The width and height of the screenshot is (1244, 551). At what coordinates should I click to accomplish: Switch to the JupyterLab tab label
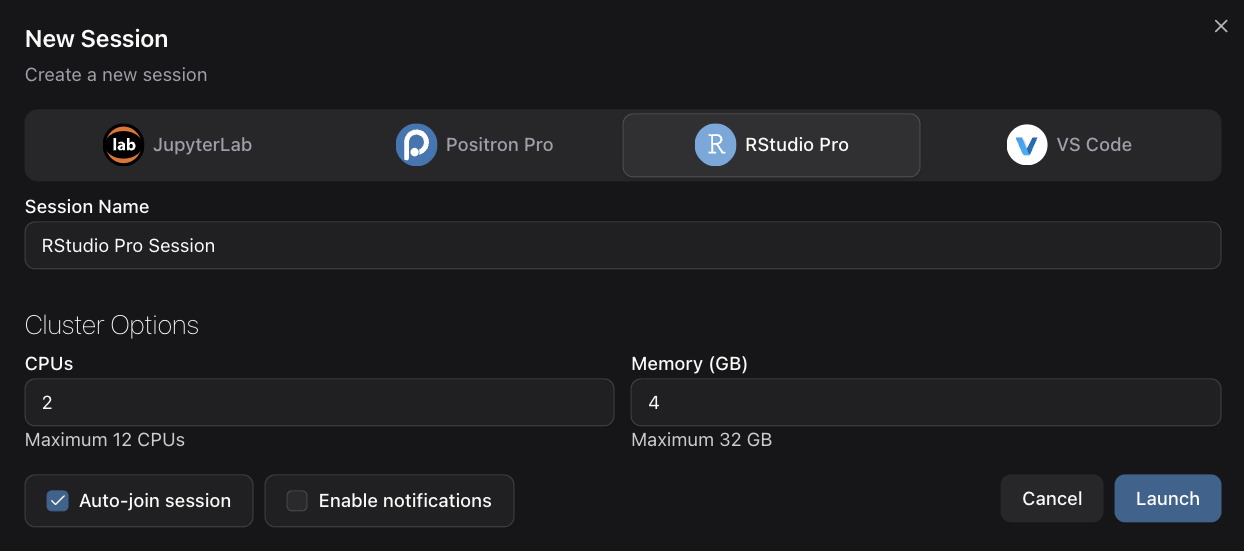point(202,145)
